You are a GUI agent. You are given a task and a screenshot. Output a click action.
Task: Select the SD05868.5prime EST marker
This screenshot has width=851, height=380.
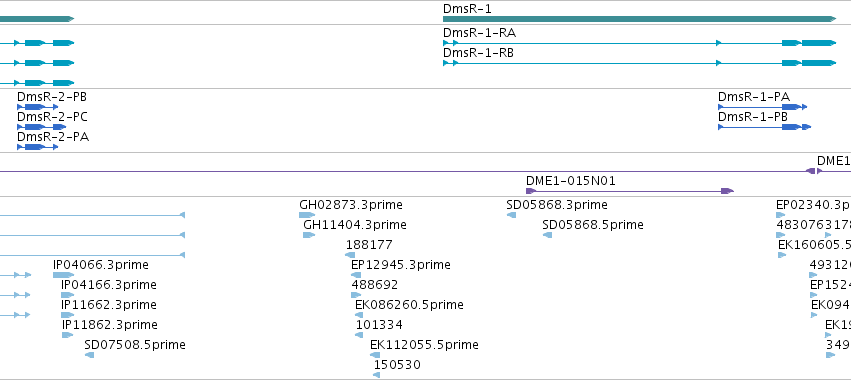point(548,235)
